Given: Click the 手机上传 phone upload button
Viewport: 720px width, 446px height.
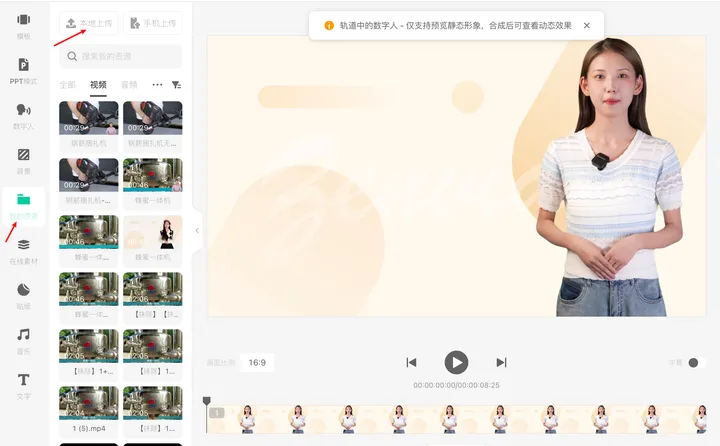Looking at the screenshot, I should (152, 23).
